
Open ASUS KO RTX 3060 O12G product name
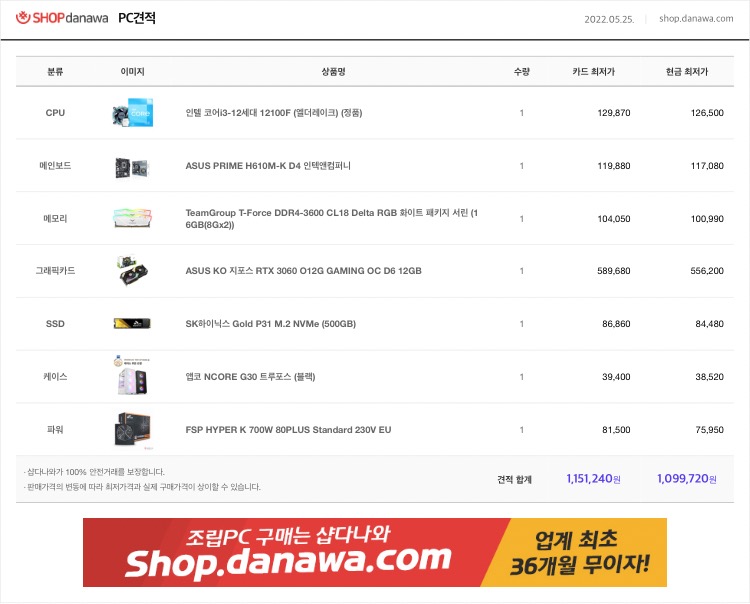tap(303, 271)
